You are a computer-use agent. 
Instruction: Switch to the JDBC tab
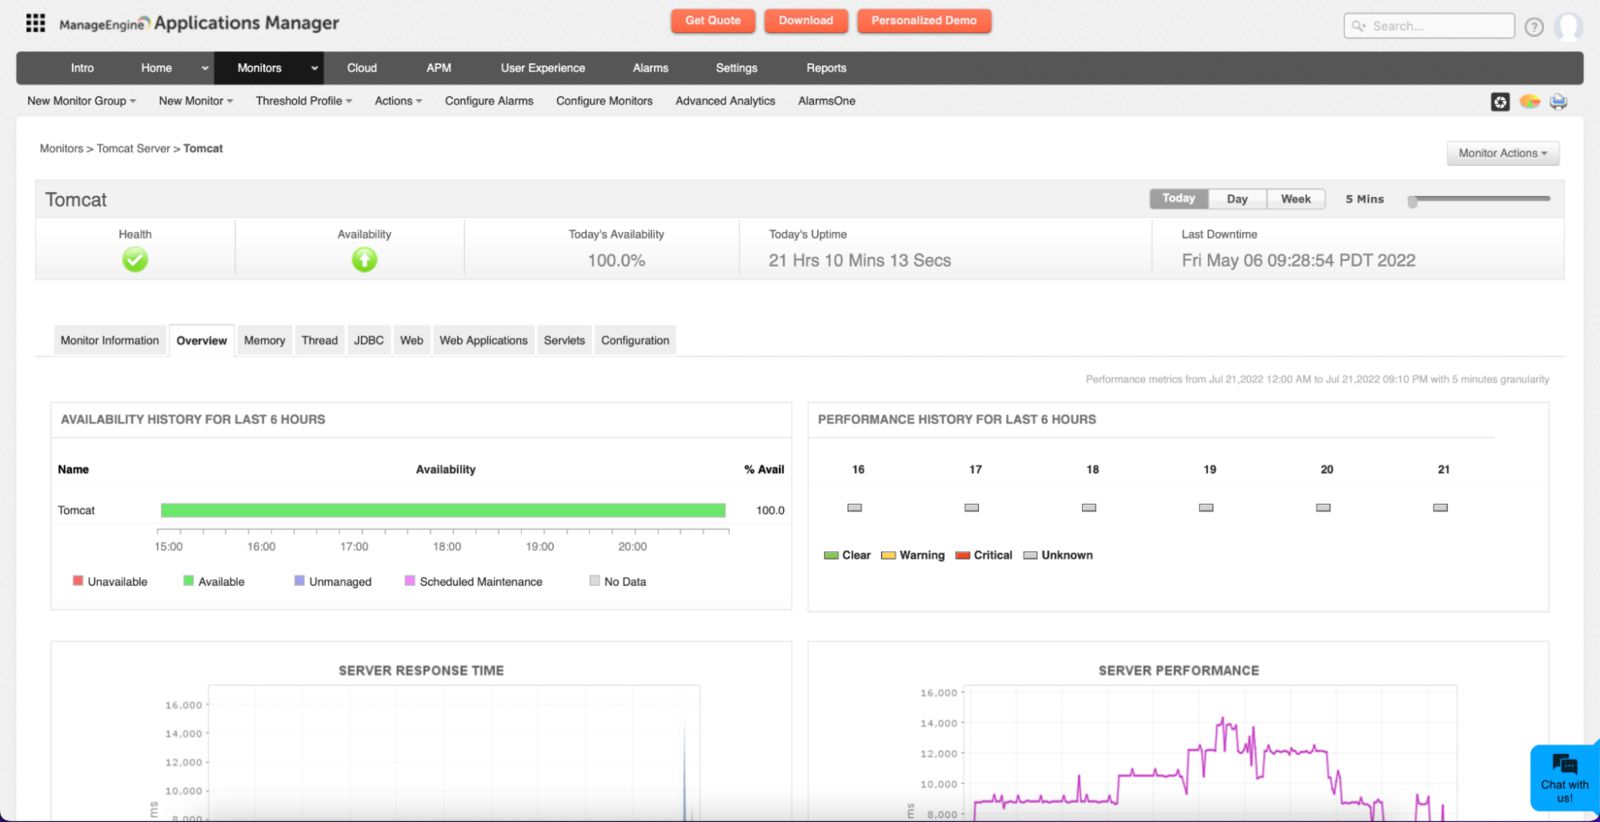click(x=368, y=340)
